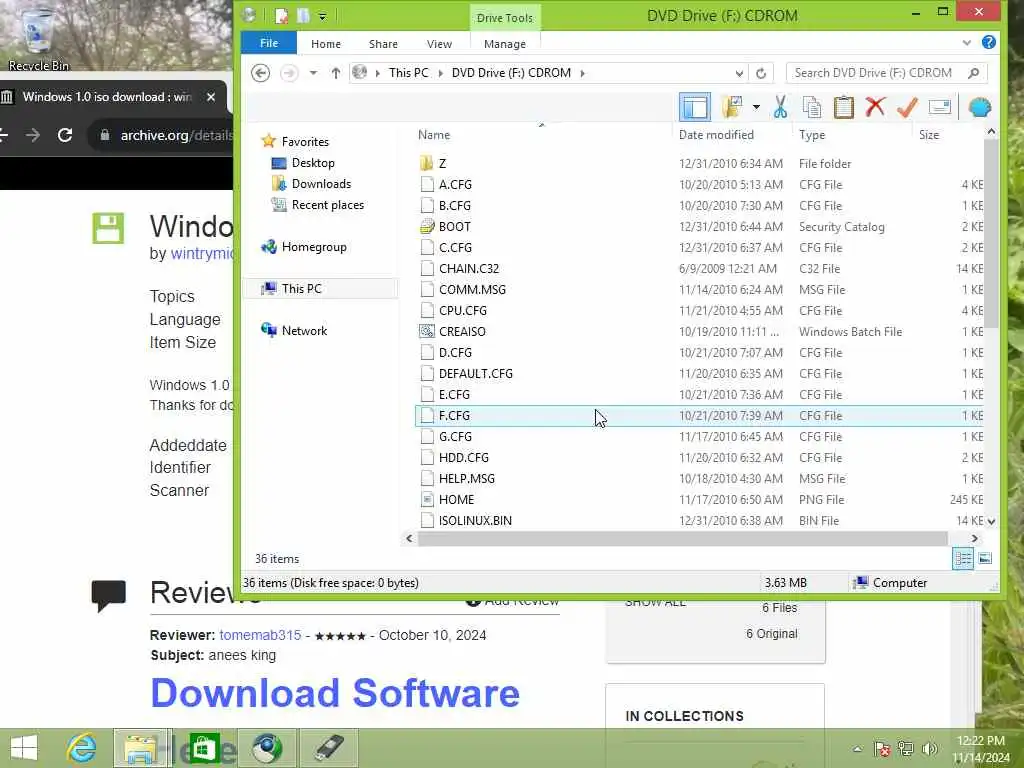Click the blue globe shell icon
The image size is (1024, 768).
click(980, 107)
